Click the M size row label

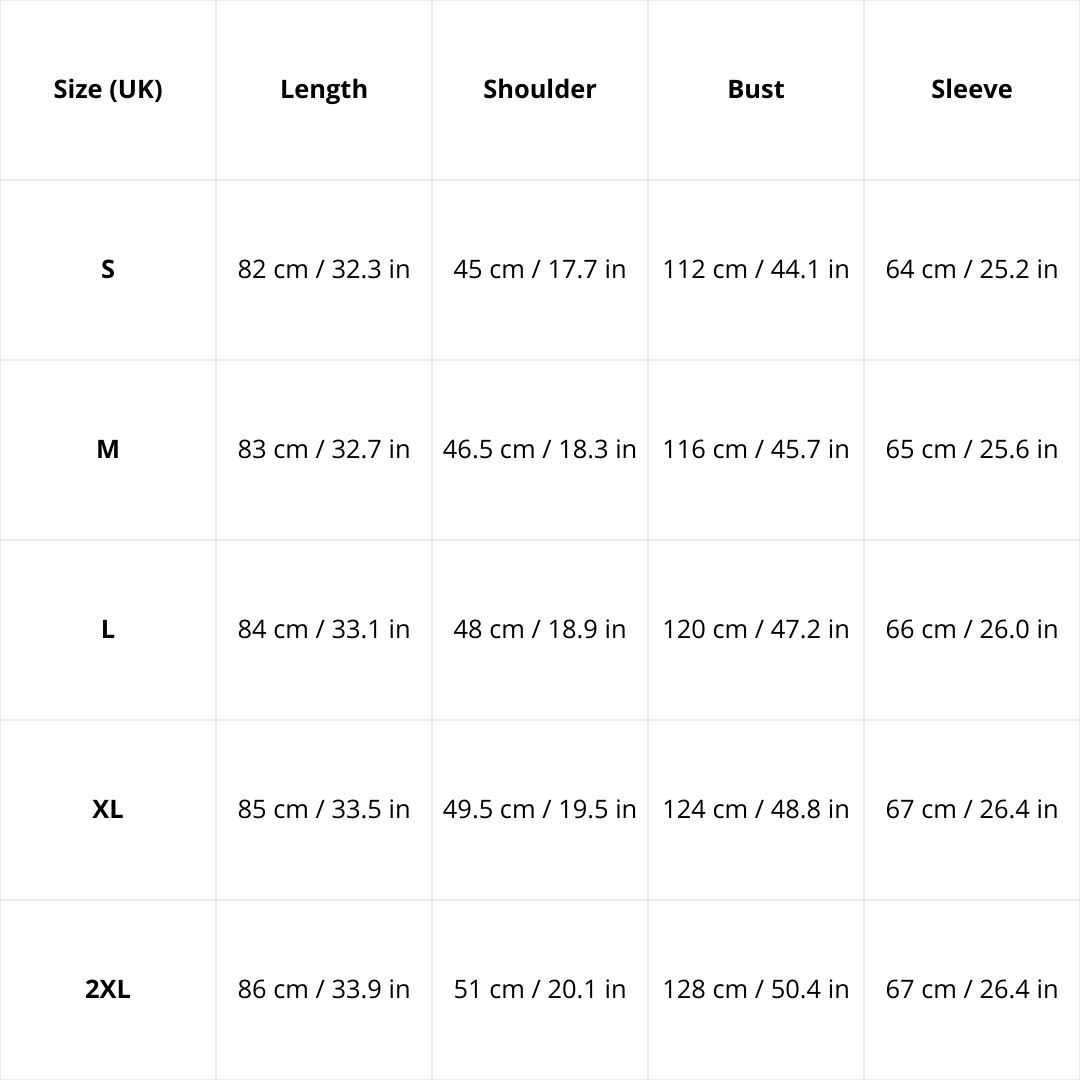pyautogui.click(x=108, y=449)
